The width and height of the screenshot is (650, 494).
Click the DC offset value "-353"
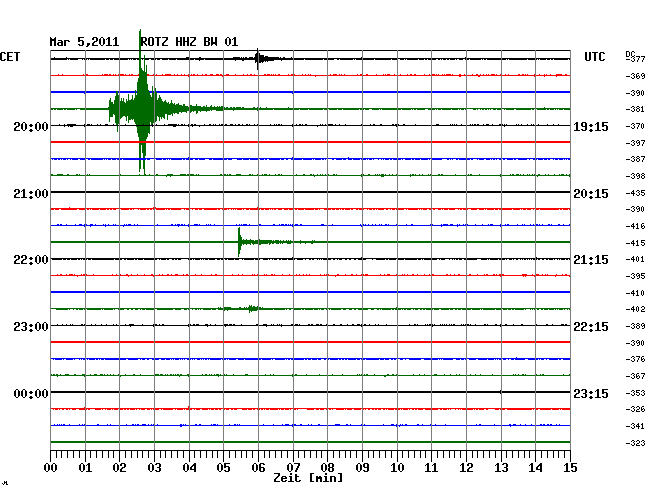pos(635,393)
